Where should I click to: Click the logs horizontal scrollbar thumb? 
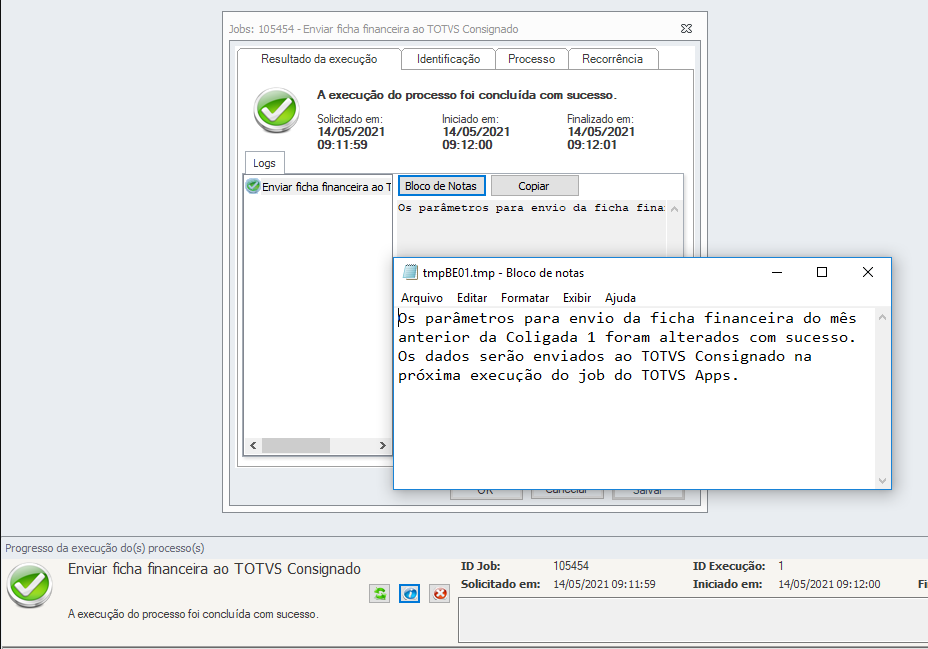[x=296, y=445]
